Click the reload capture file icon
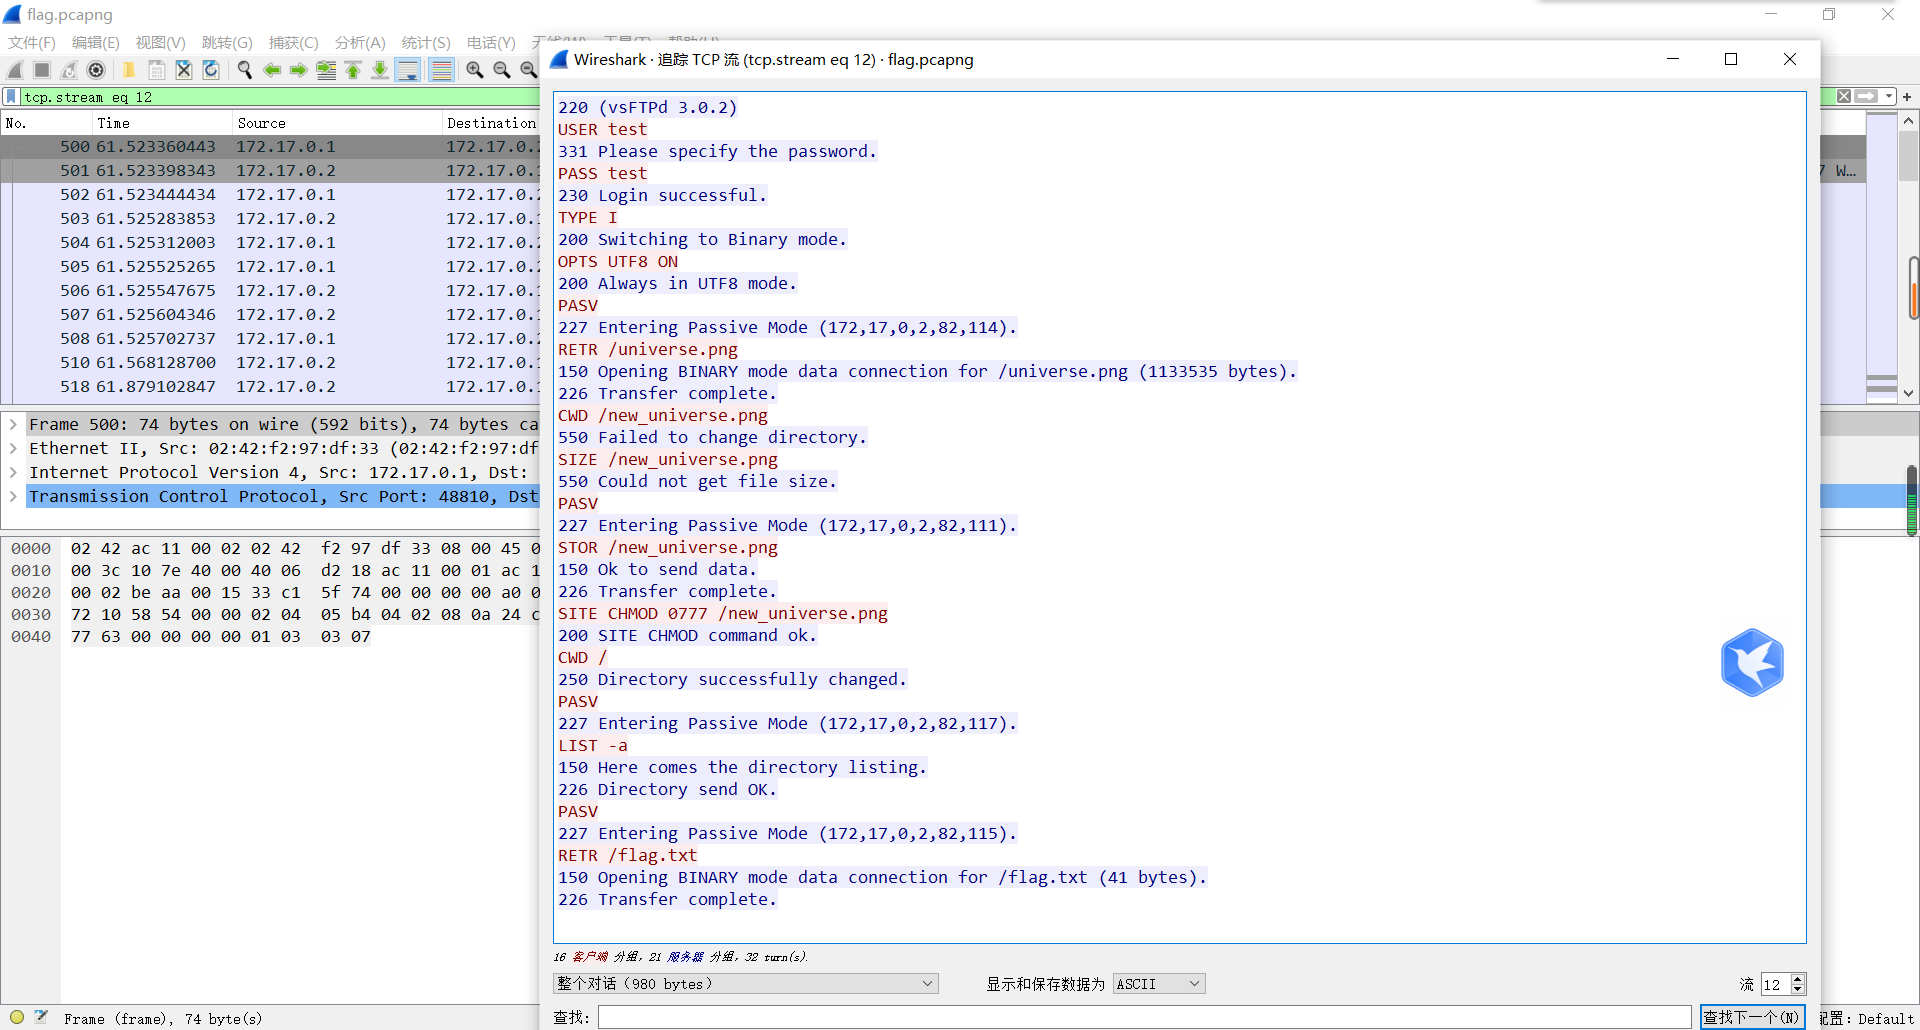This screenshot has height=1030, width=1920. point(211,70)
